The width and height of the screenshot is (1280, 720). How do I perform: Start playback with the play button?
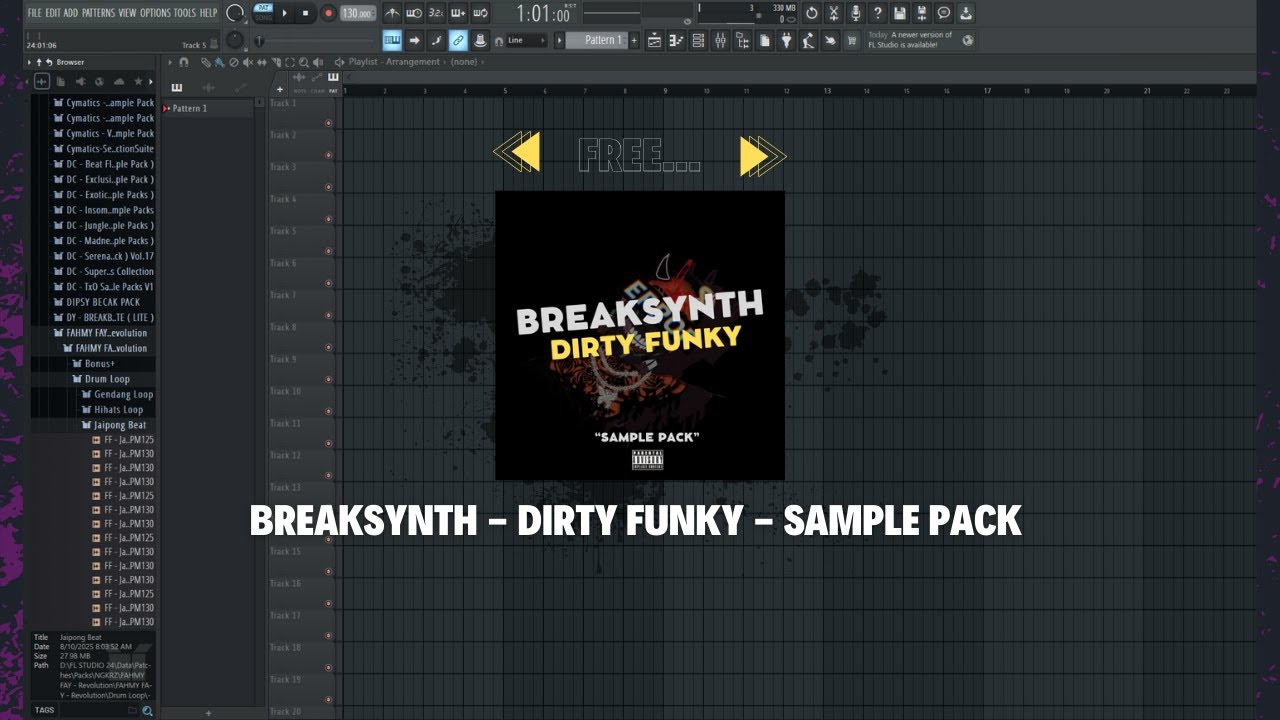pyautogui.click(x=285, y=13)
